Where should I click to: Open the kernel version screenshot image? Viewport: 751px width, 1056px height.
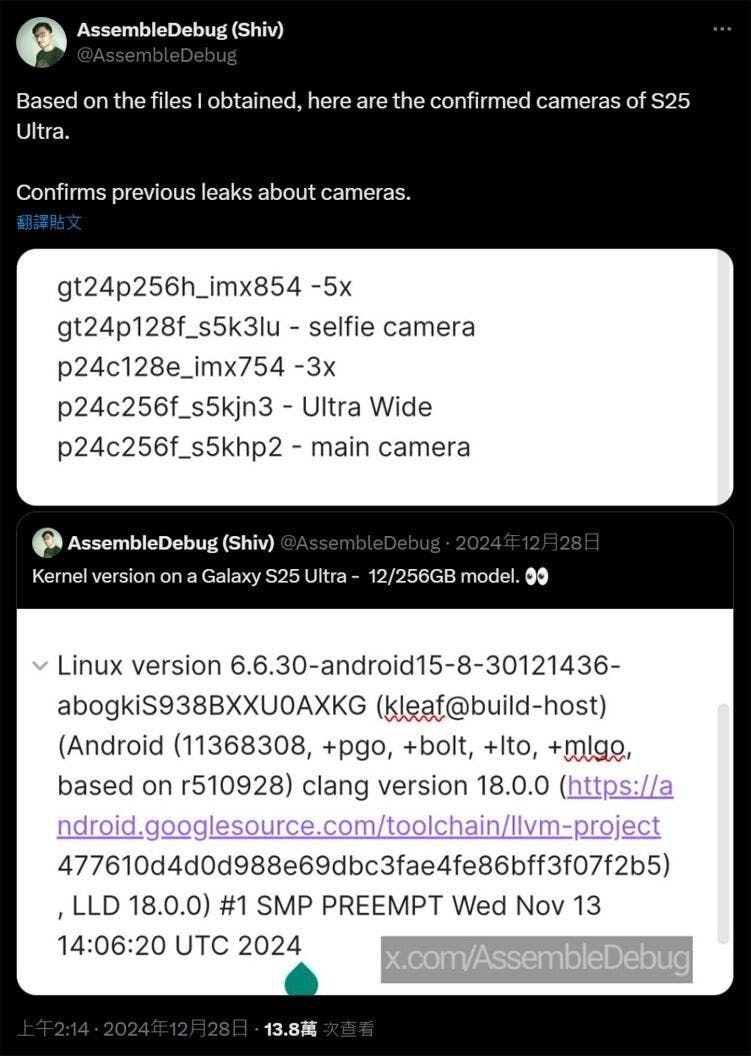tap(374, 801)
